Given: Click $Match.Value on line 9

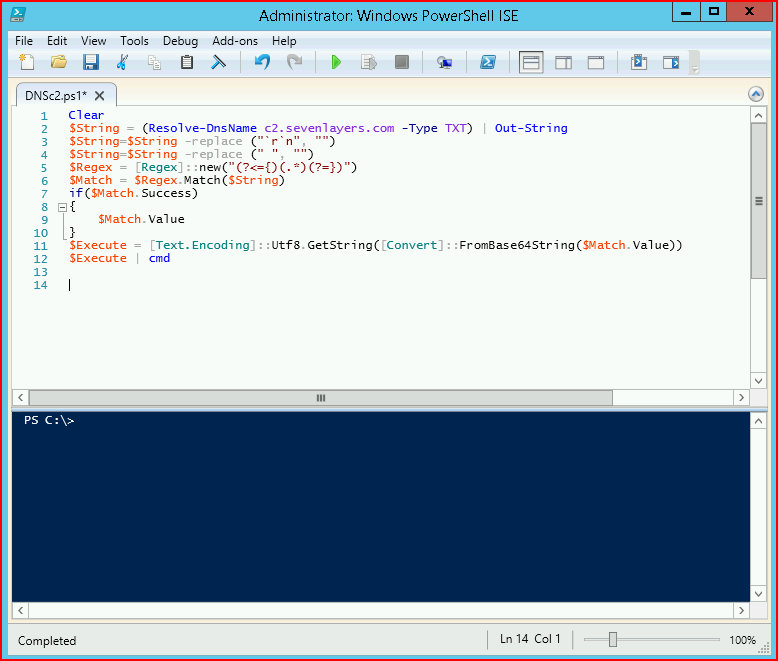Looking at the screenshot, I should click(141, 219).
